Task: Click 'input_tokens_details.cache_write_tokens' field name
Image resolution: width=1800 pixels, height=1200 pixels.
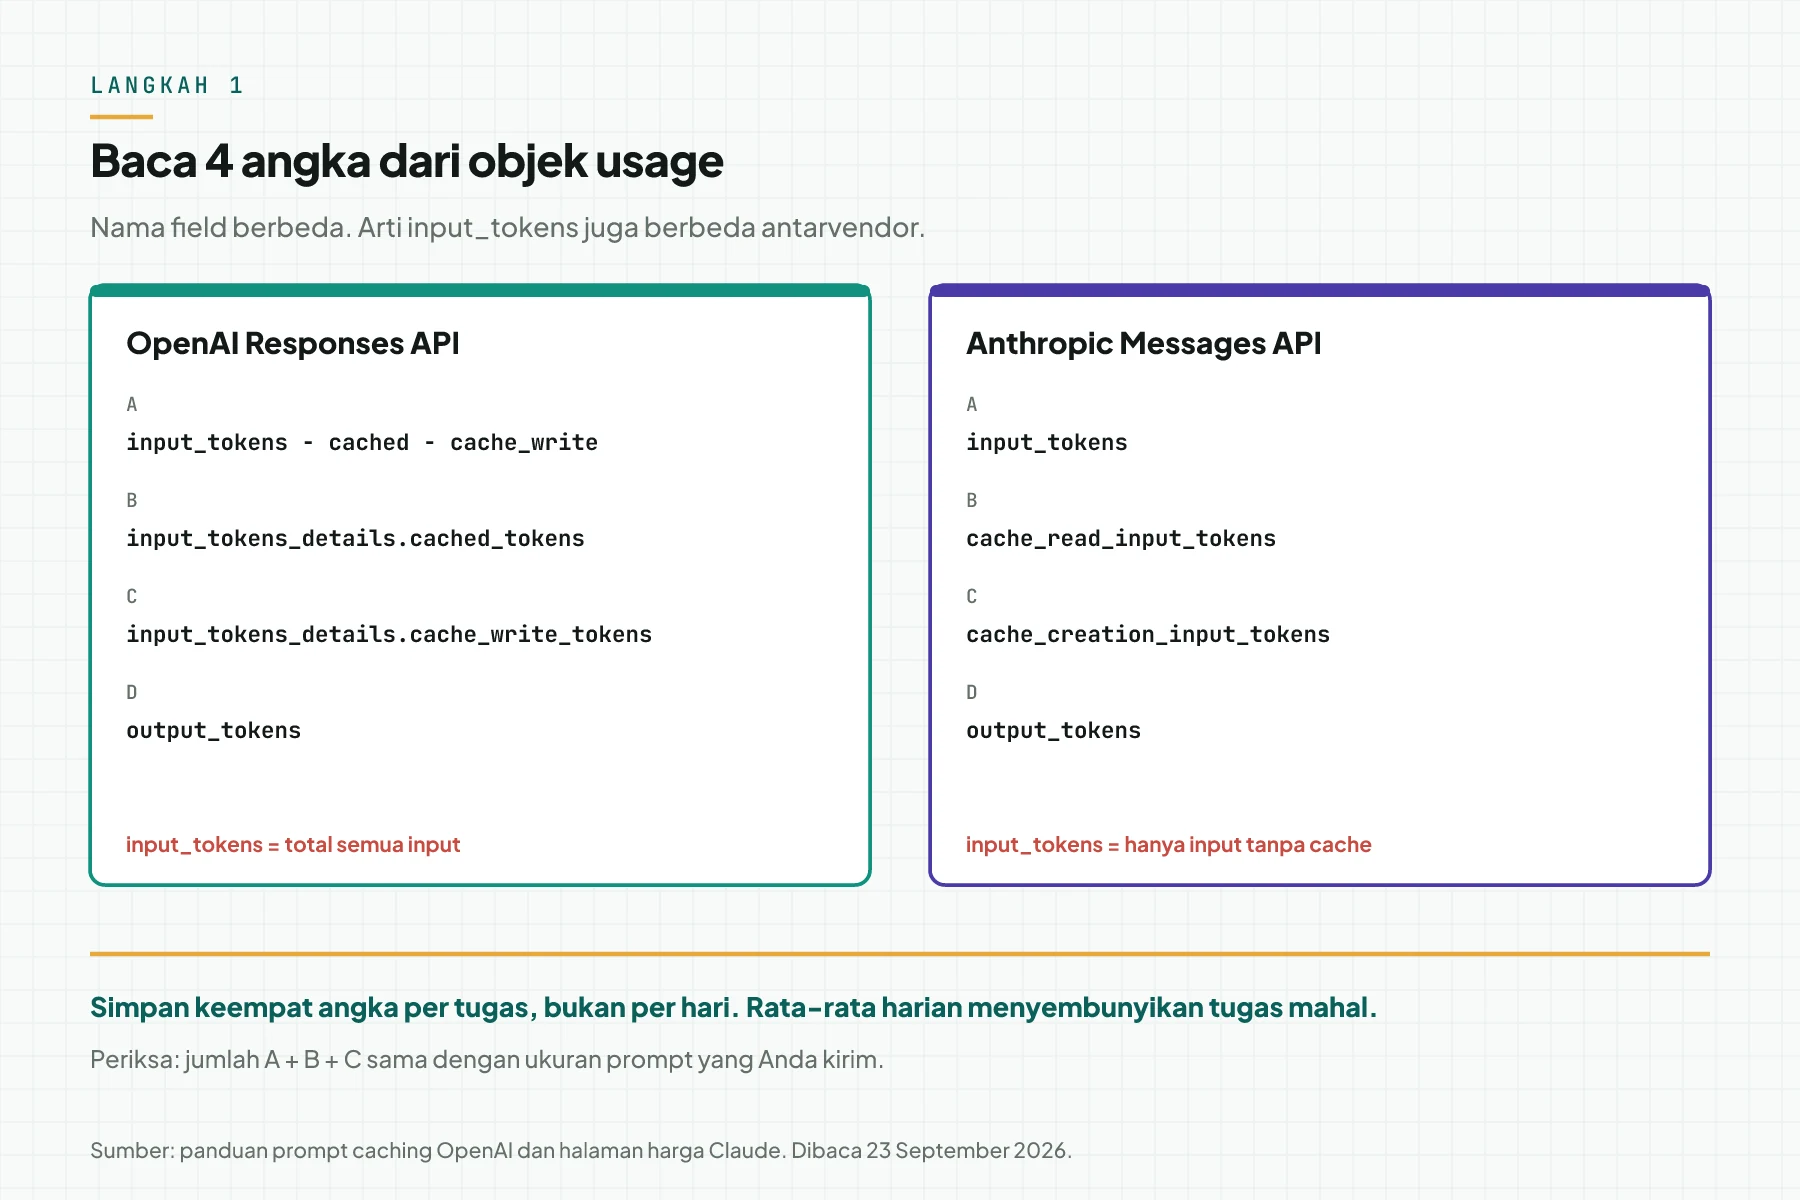Action: (x=389, y=634)
